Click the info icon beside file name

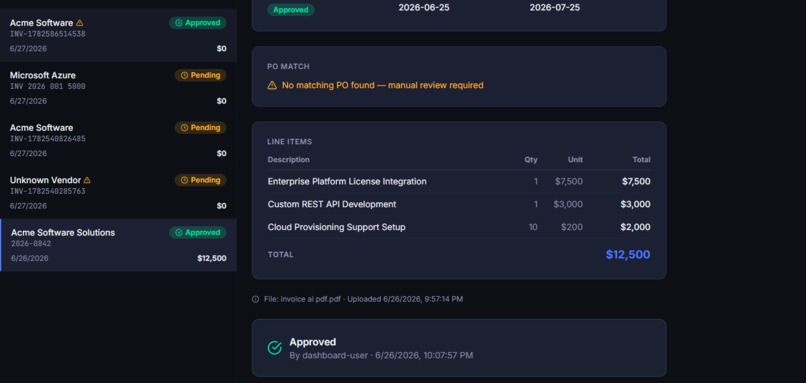tap(255, 299)
